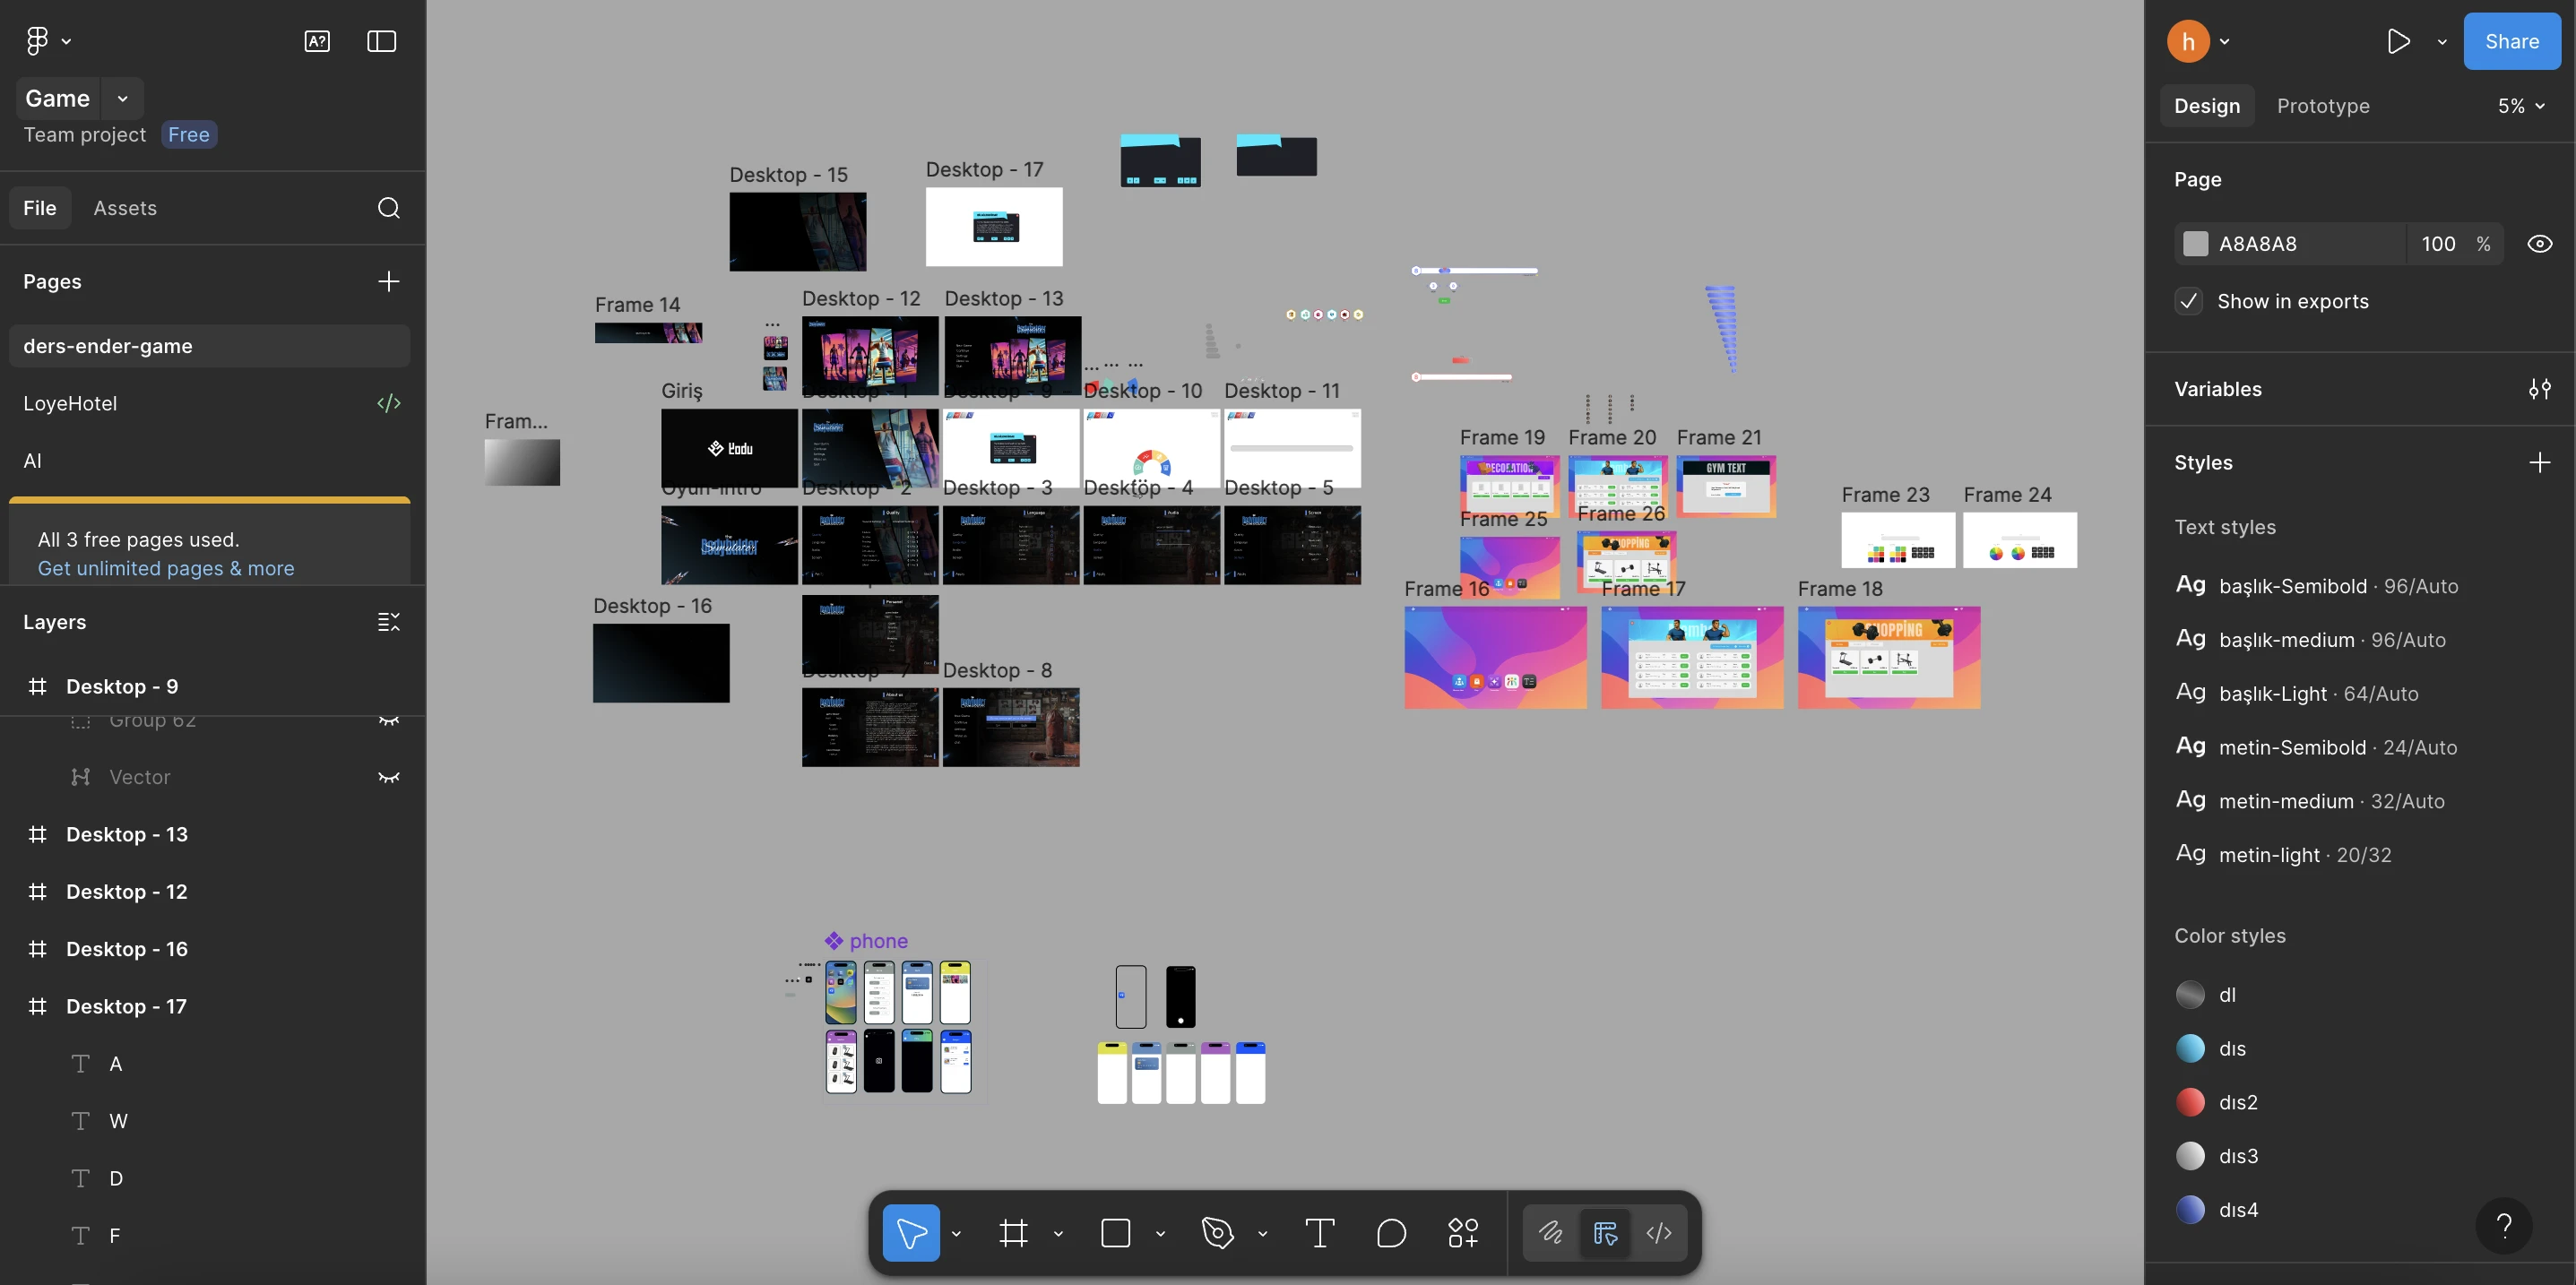The height and width of the screenshot is (1285, 2576).
Task: Open the Shape tools dropdown arrow
Action: (x=1160, y=1234)
